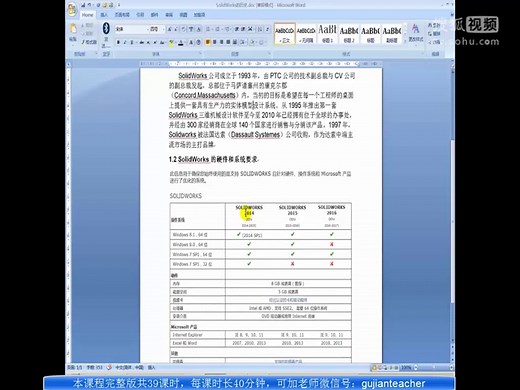
Task: Click the distributed alignment icon
Action: click(x=235, y=42)
